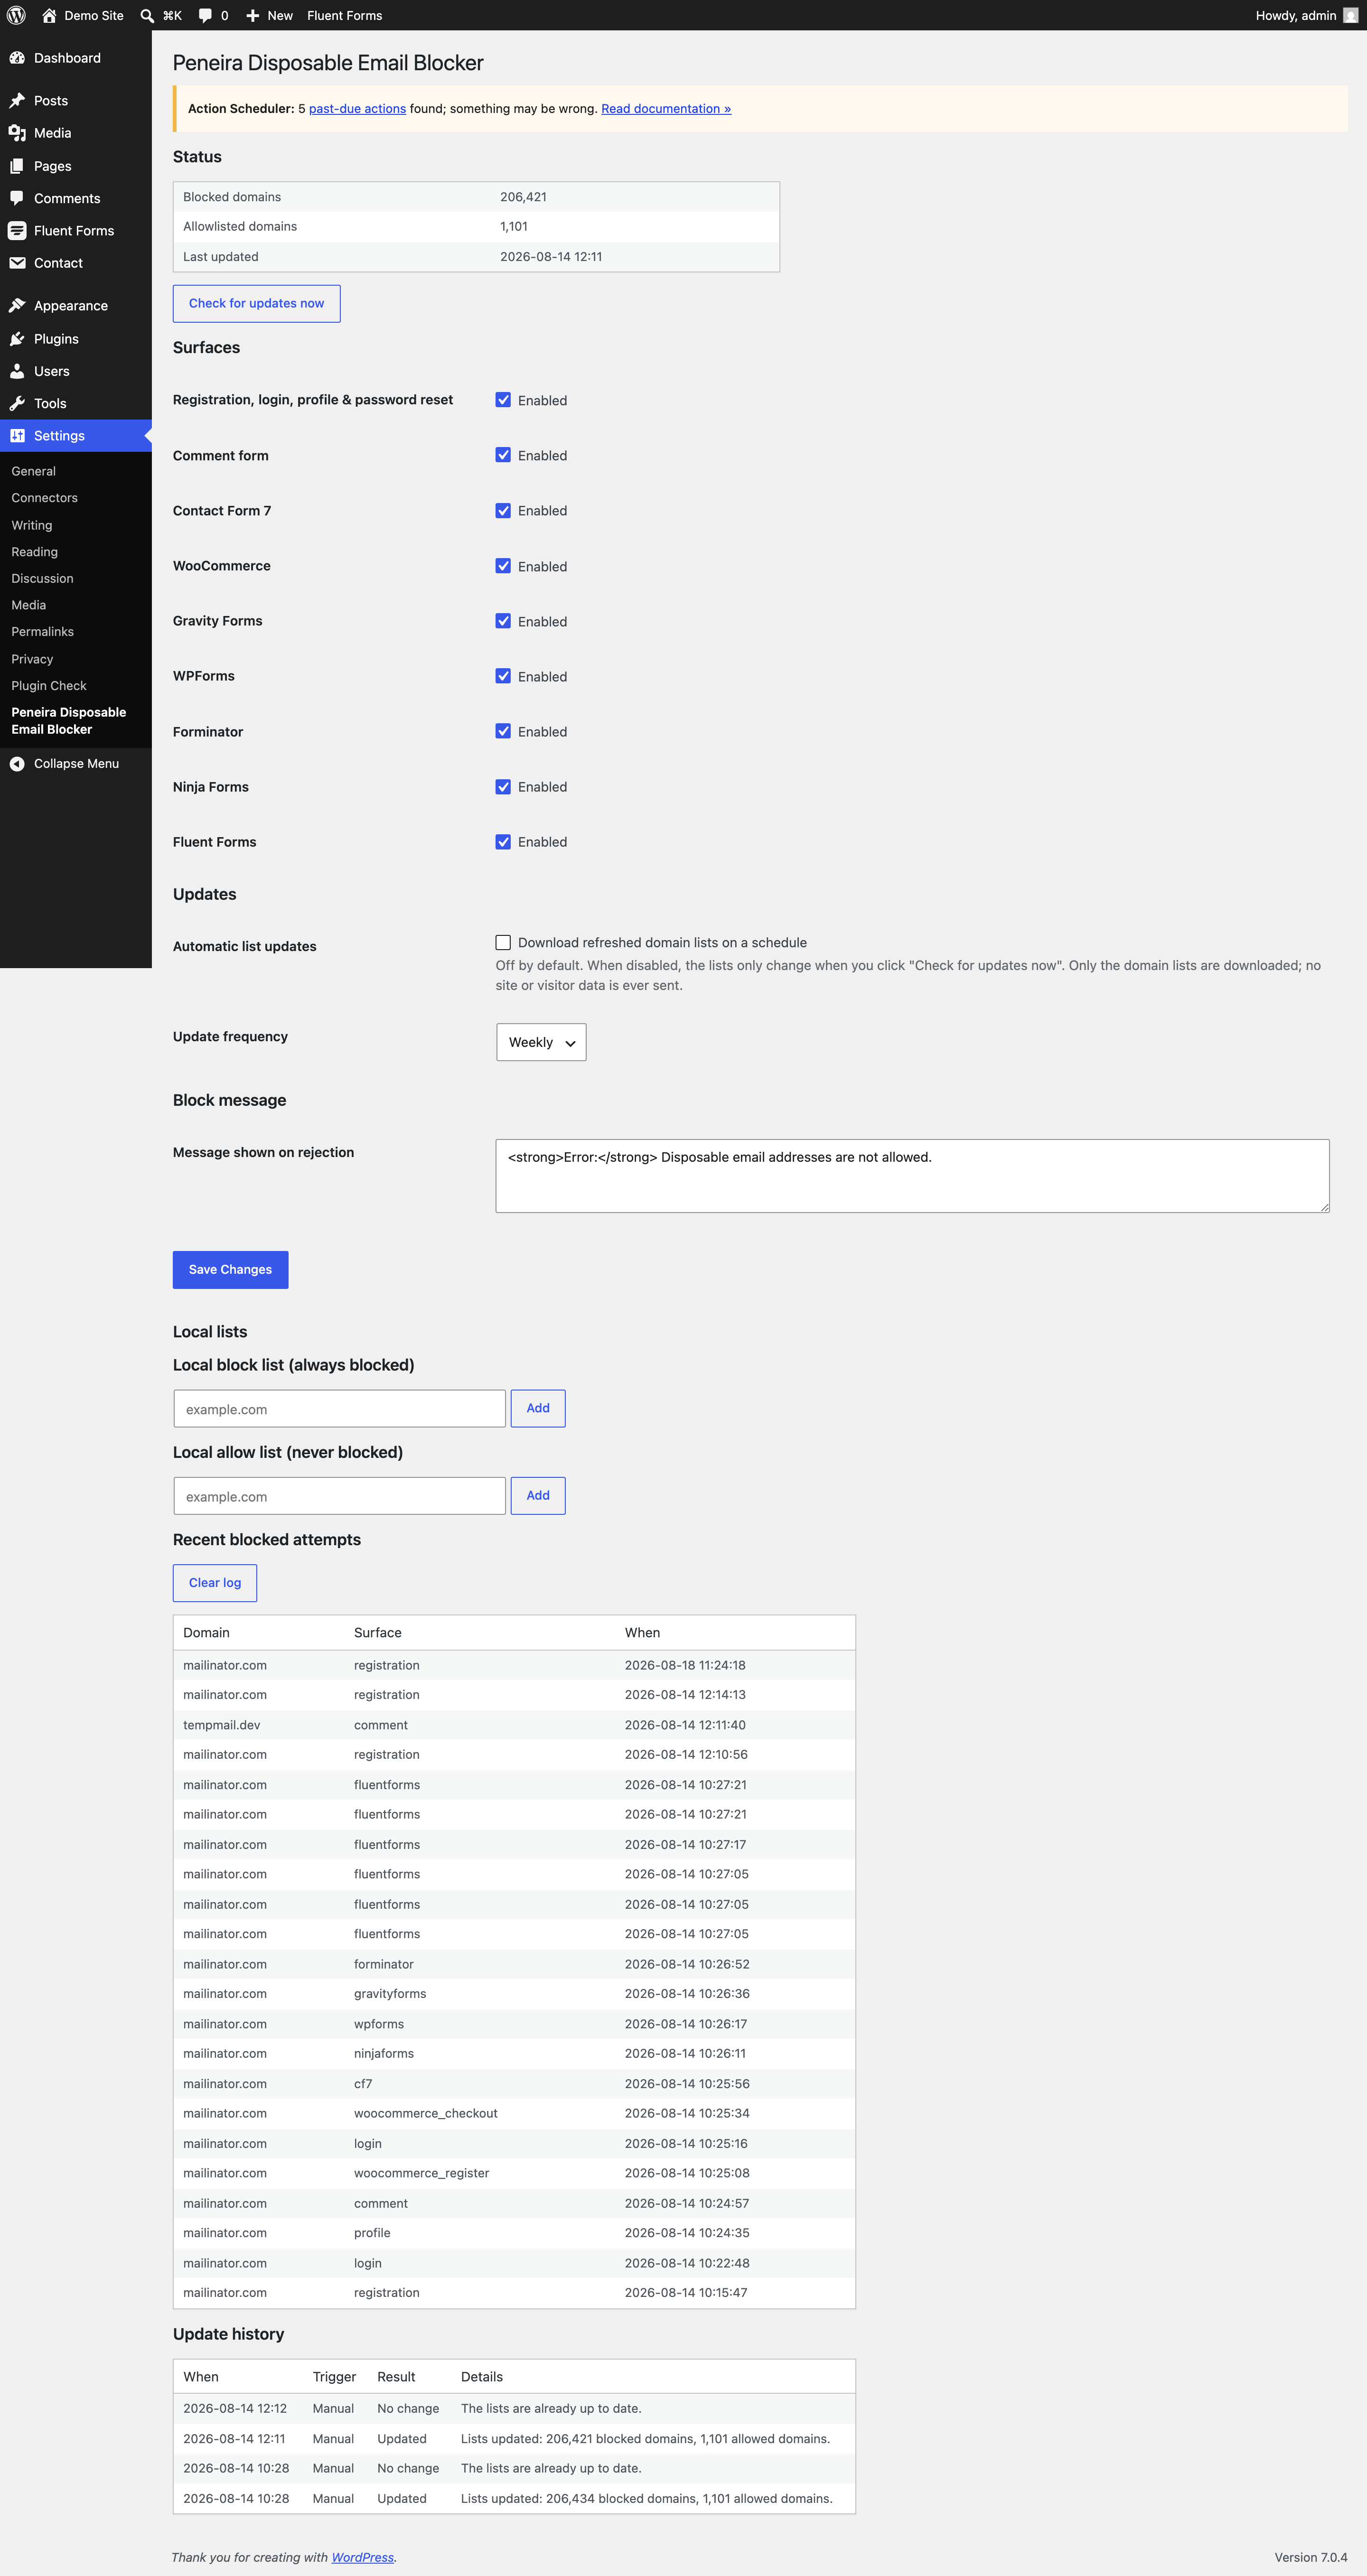The image size is (1367, 2576).
Task: Click Add button for local block list
Action: coord(538,1408)
